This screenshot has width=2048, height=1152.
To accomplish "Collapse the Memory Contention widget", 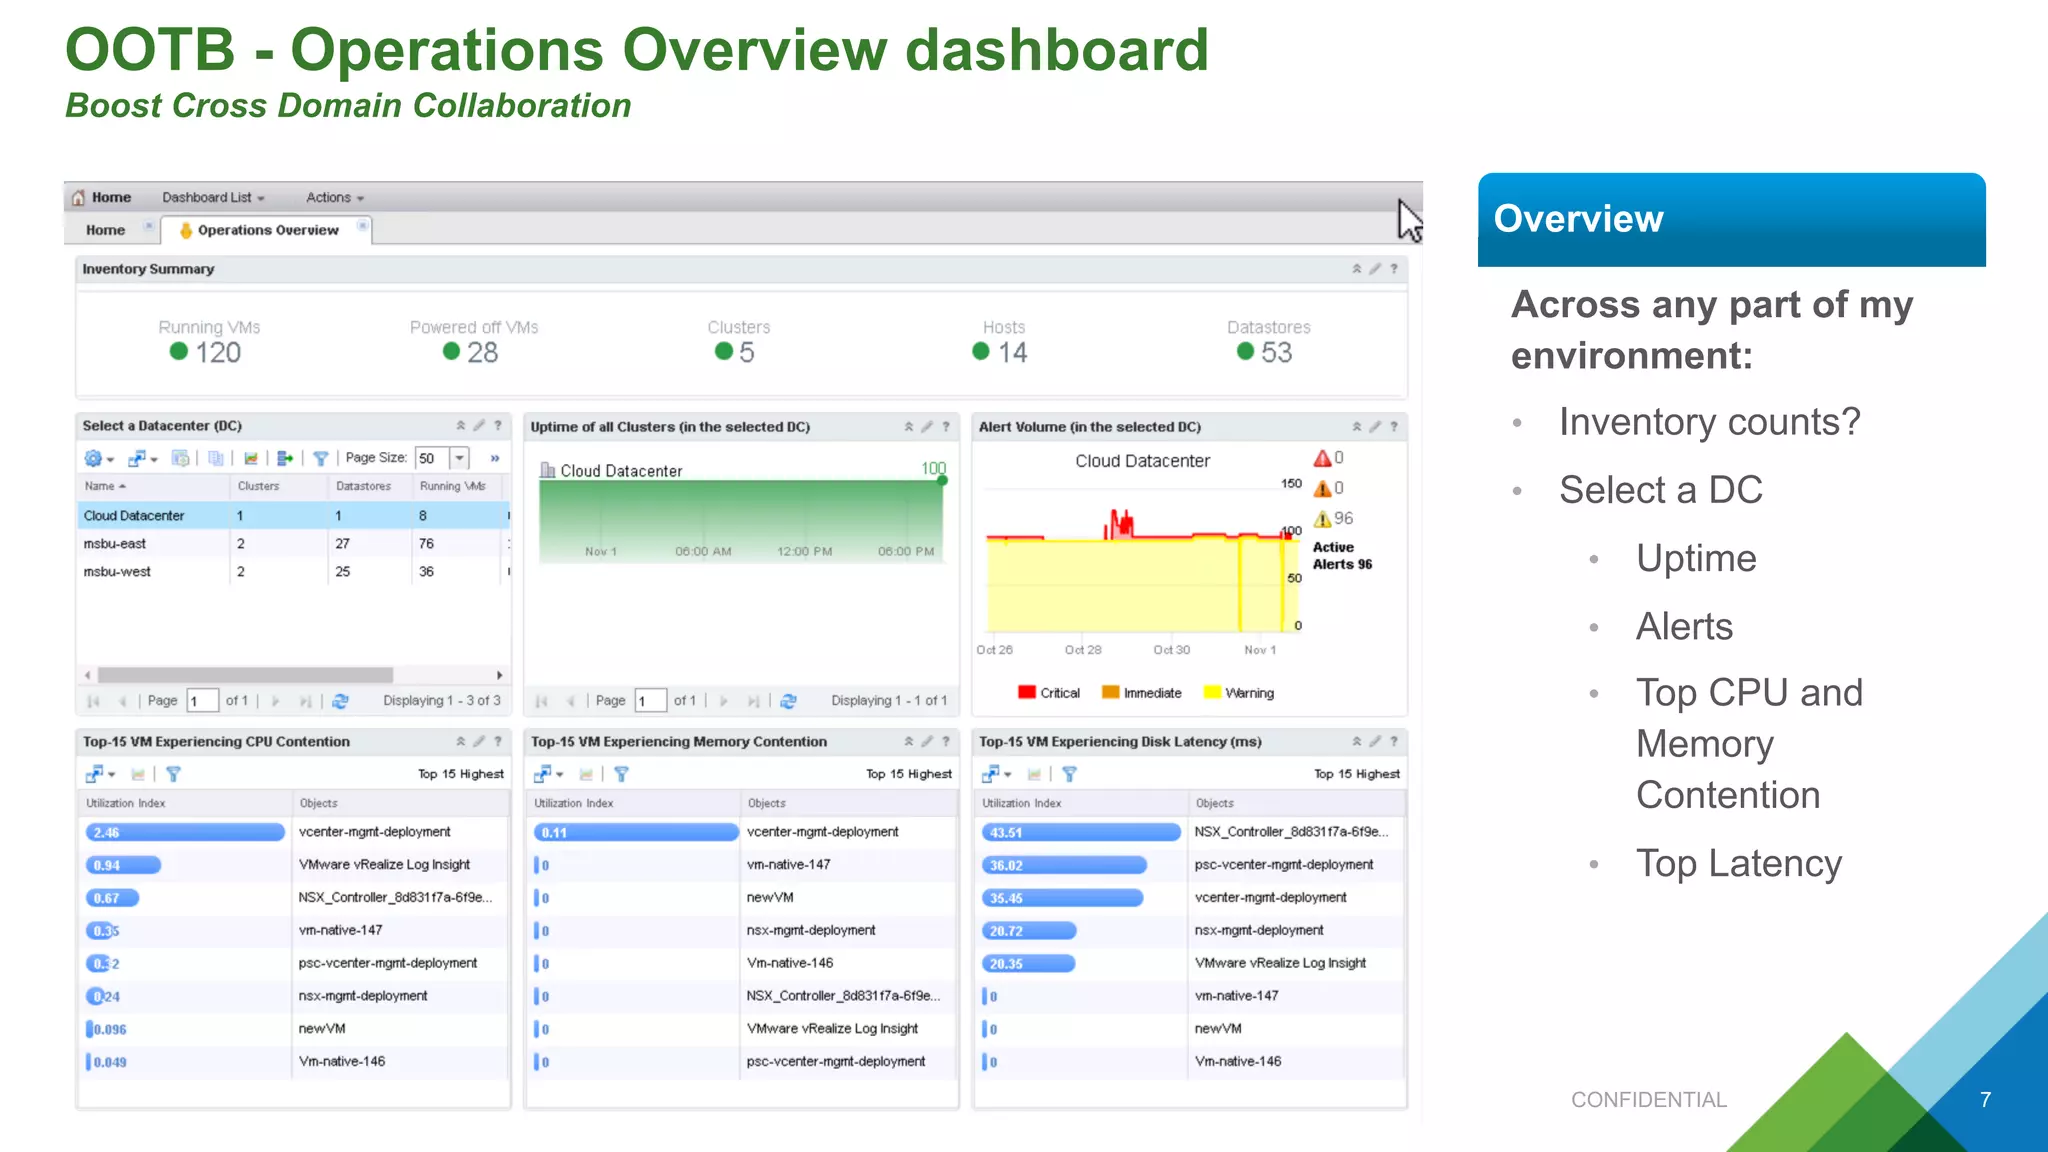I will point(909,741).
